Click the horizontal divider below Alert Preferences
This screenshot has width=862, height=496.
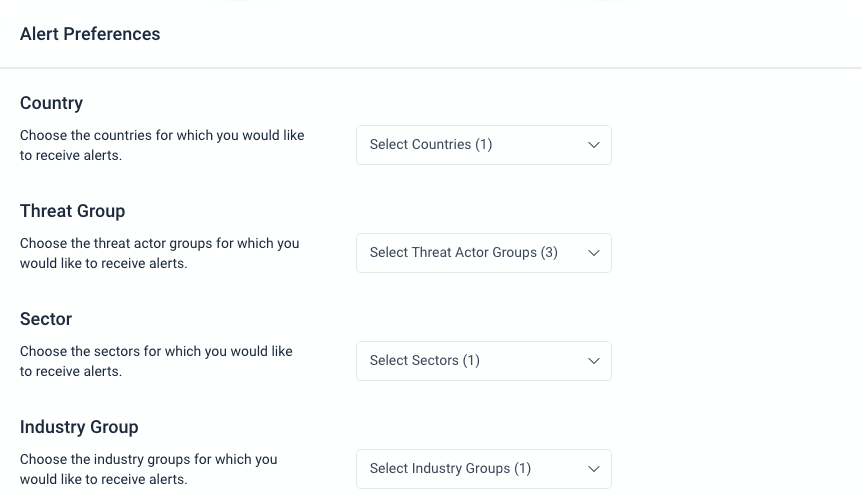[x=431, y=68]
